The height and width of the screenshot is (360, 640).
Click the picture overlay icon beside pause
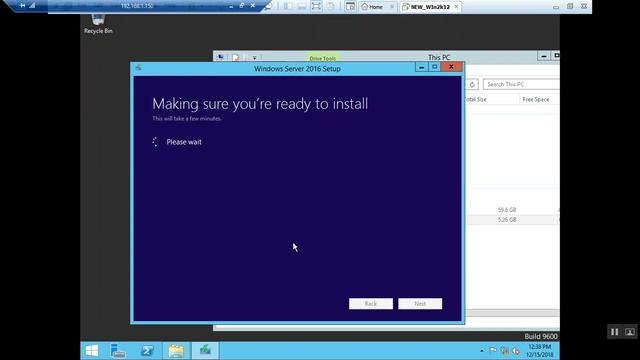click(629, 332)
